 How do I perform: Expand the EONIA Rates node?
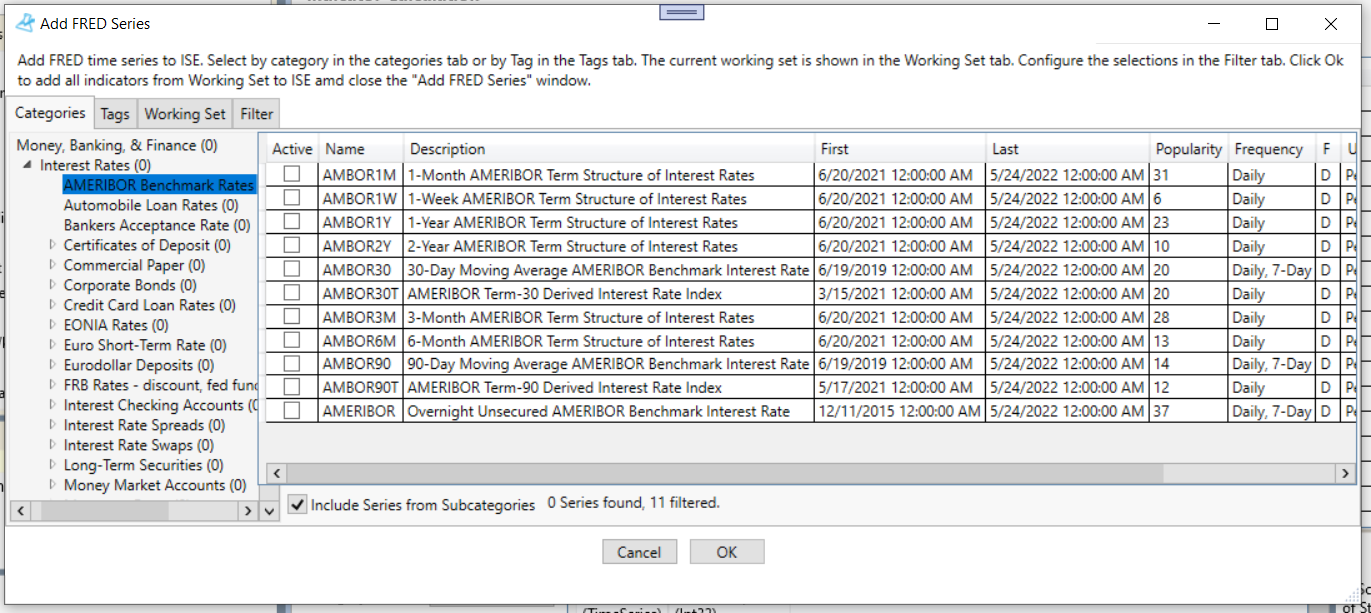pyautogui.click(x=53, y=325)
